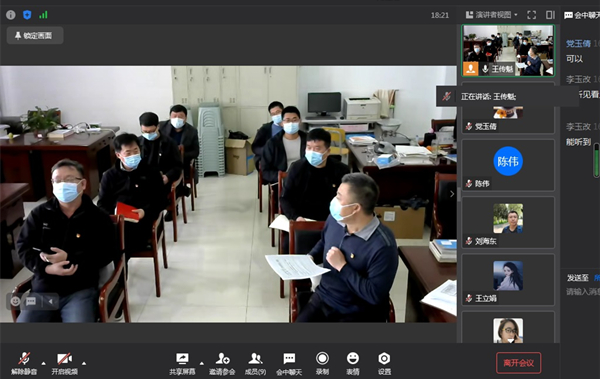Click the meeting info icon top-left
The height and width of the screenshot is (379, 600).
[11, 15]
